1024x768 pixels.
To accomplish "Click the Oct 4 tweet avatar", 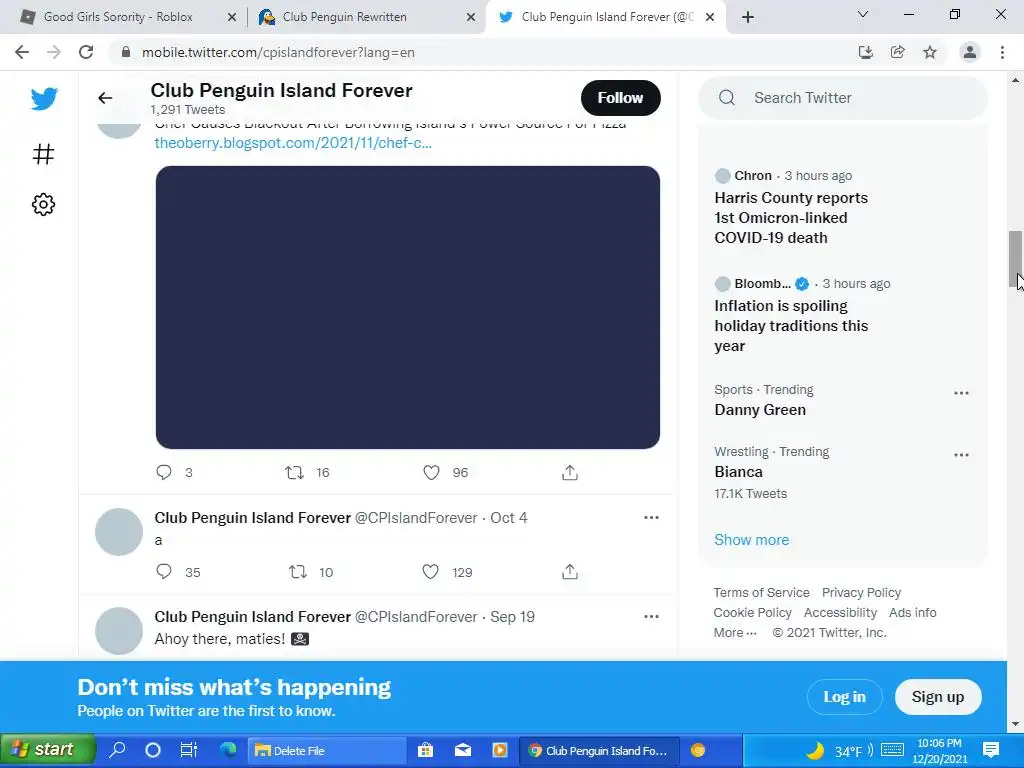I will coord(119,532).
